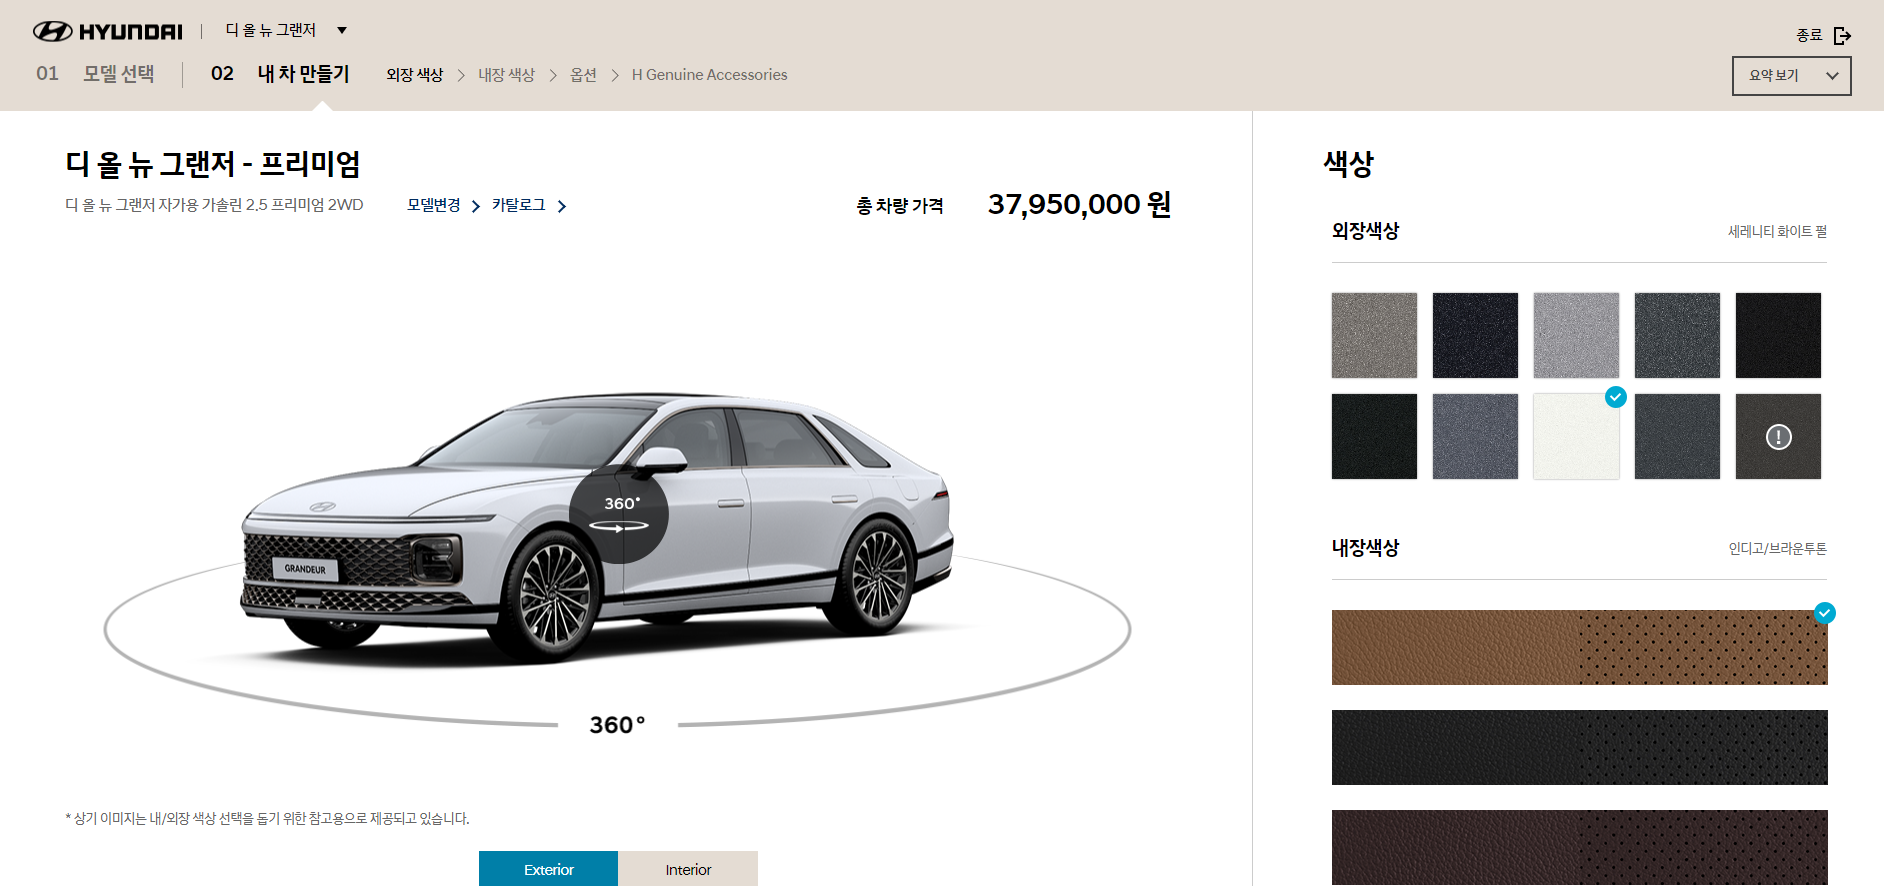Select step 02 내 차 만들기
The width and height of the screenshot is (1884, 886).
(x=280, y=74)
